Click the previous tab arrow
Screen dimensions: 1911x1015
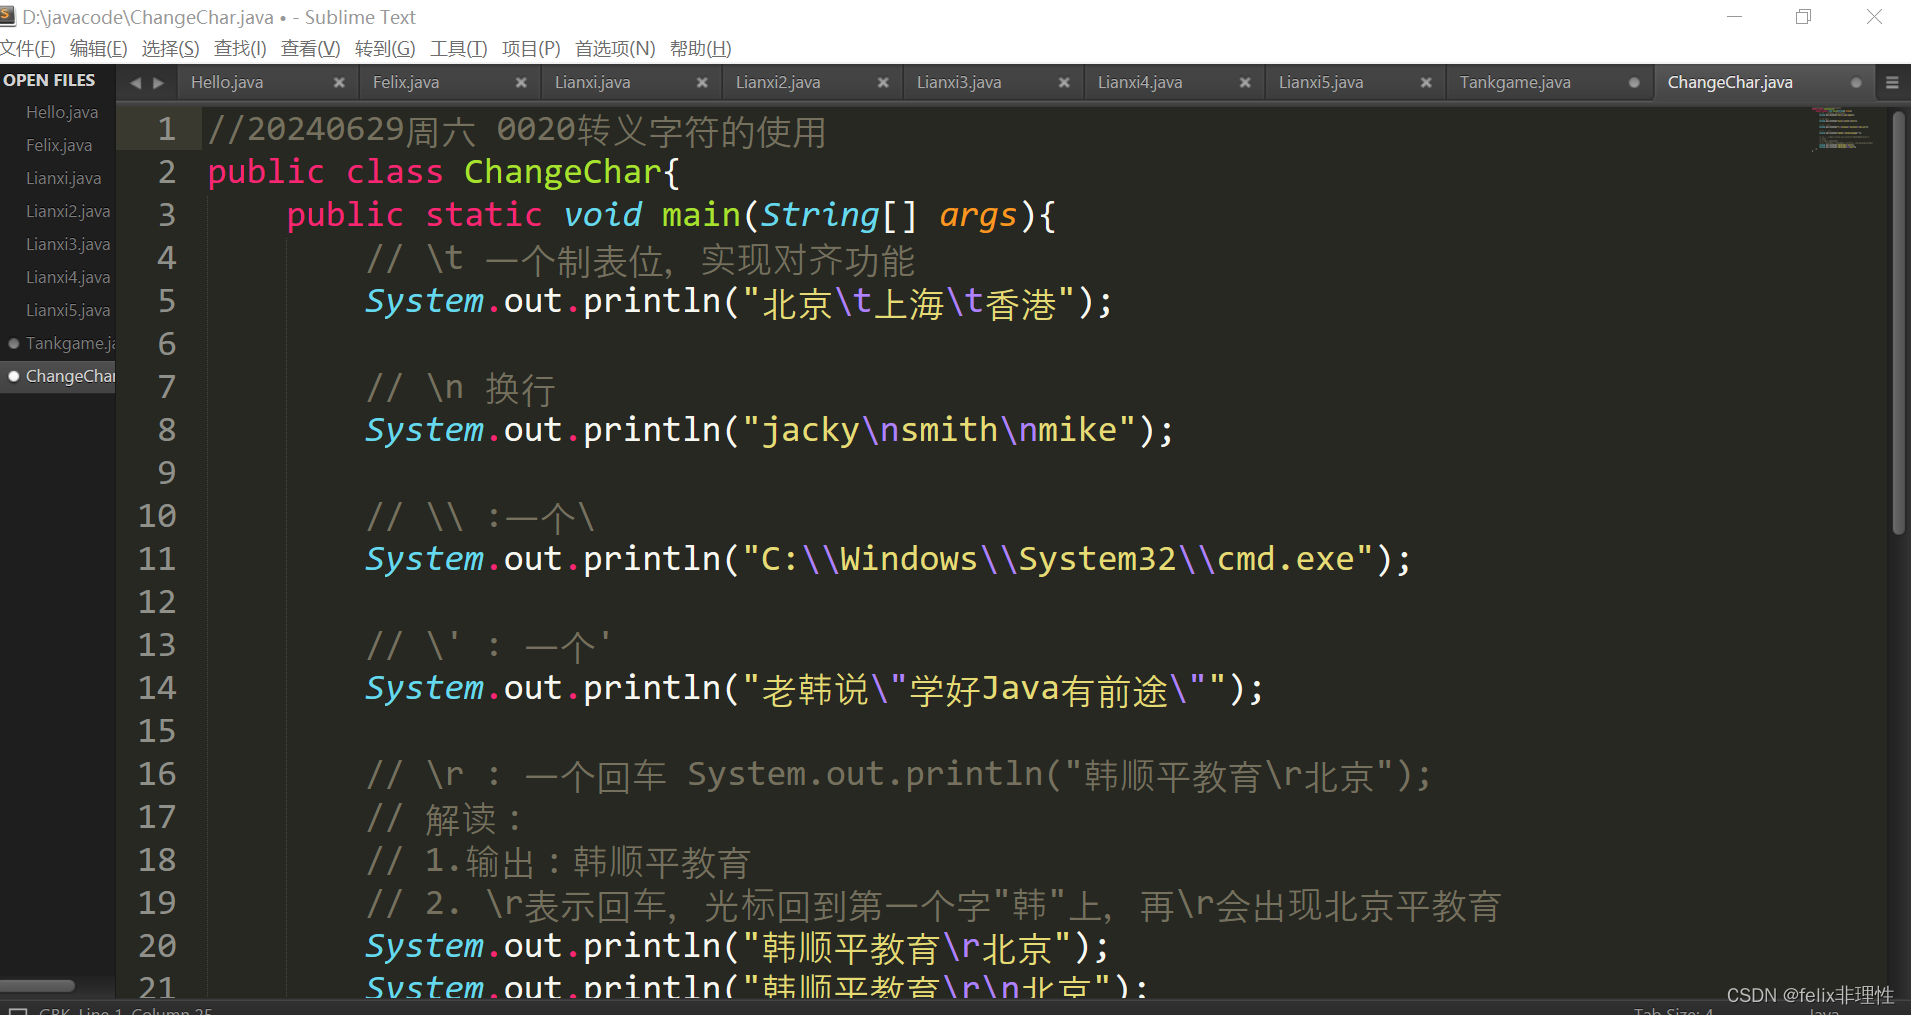136,83
